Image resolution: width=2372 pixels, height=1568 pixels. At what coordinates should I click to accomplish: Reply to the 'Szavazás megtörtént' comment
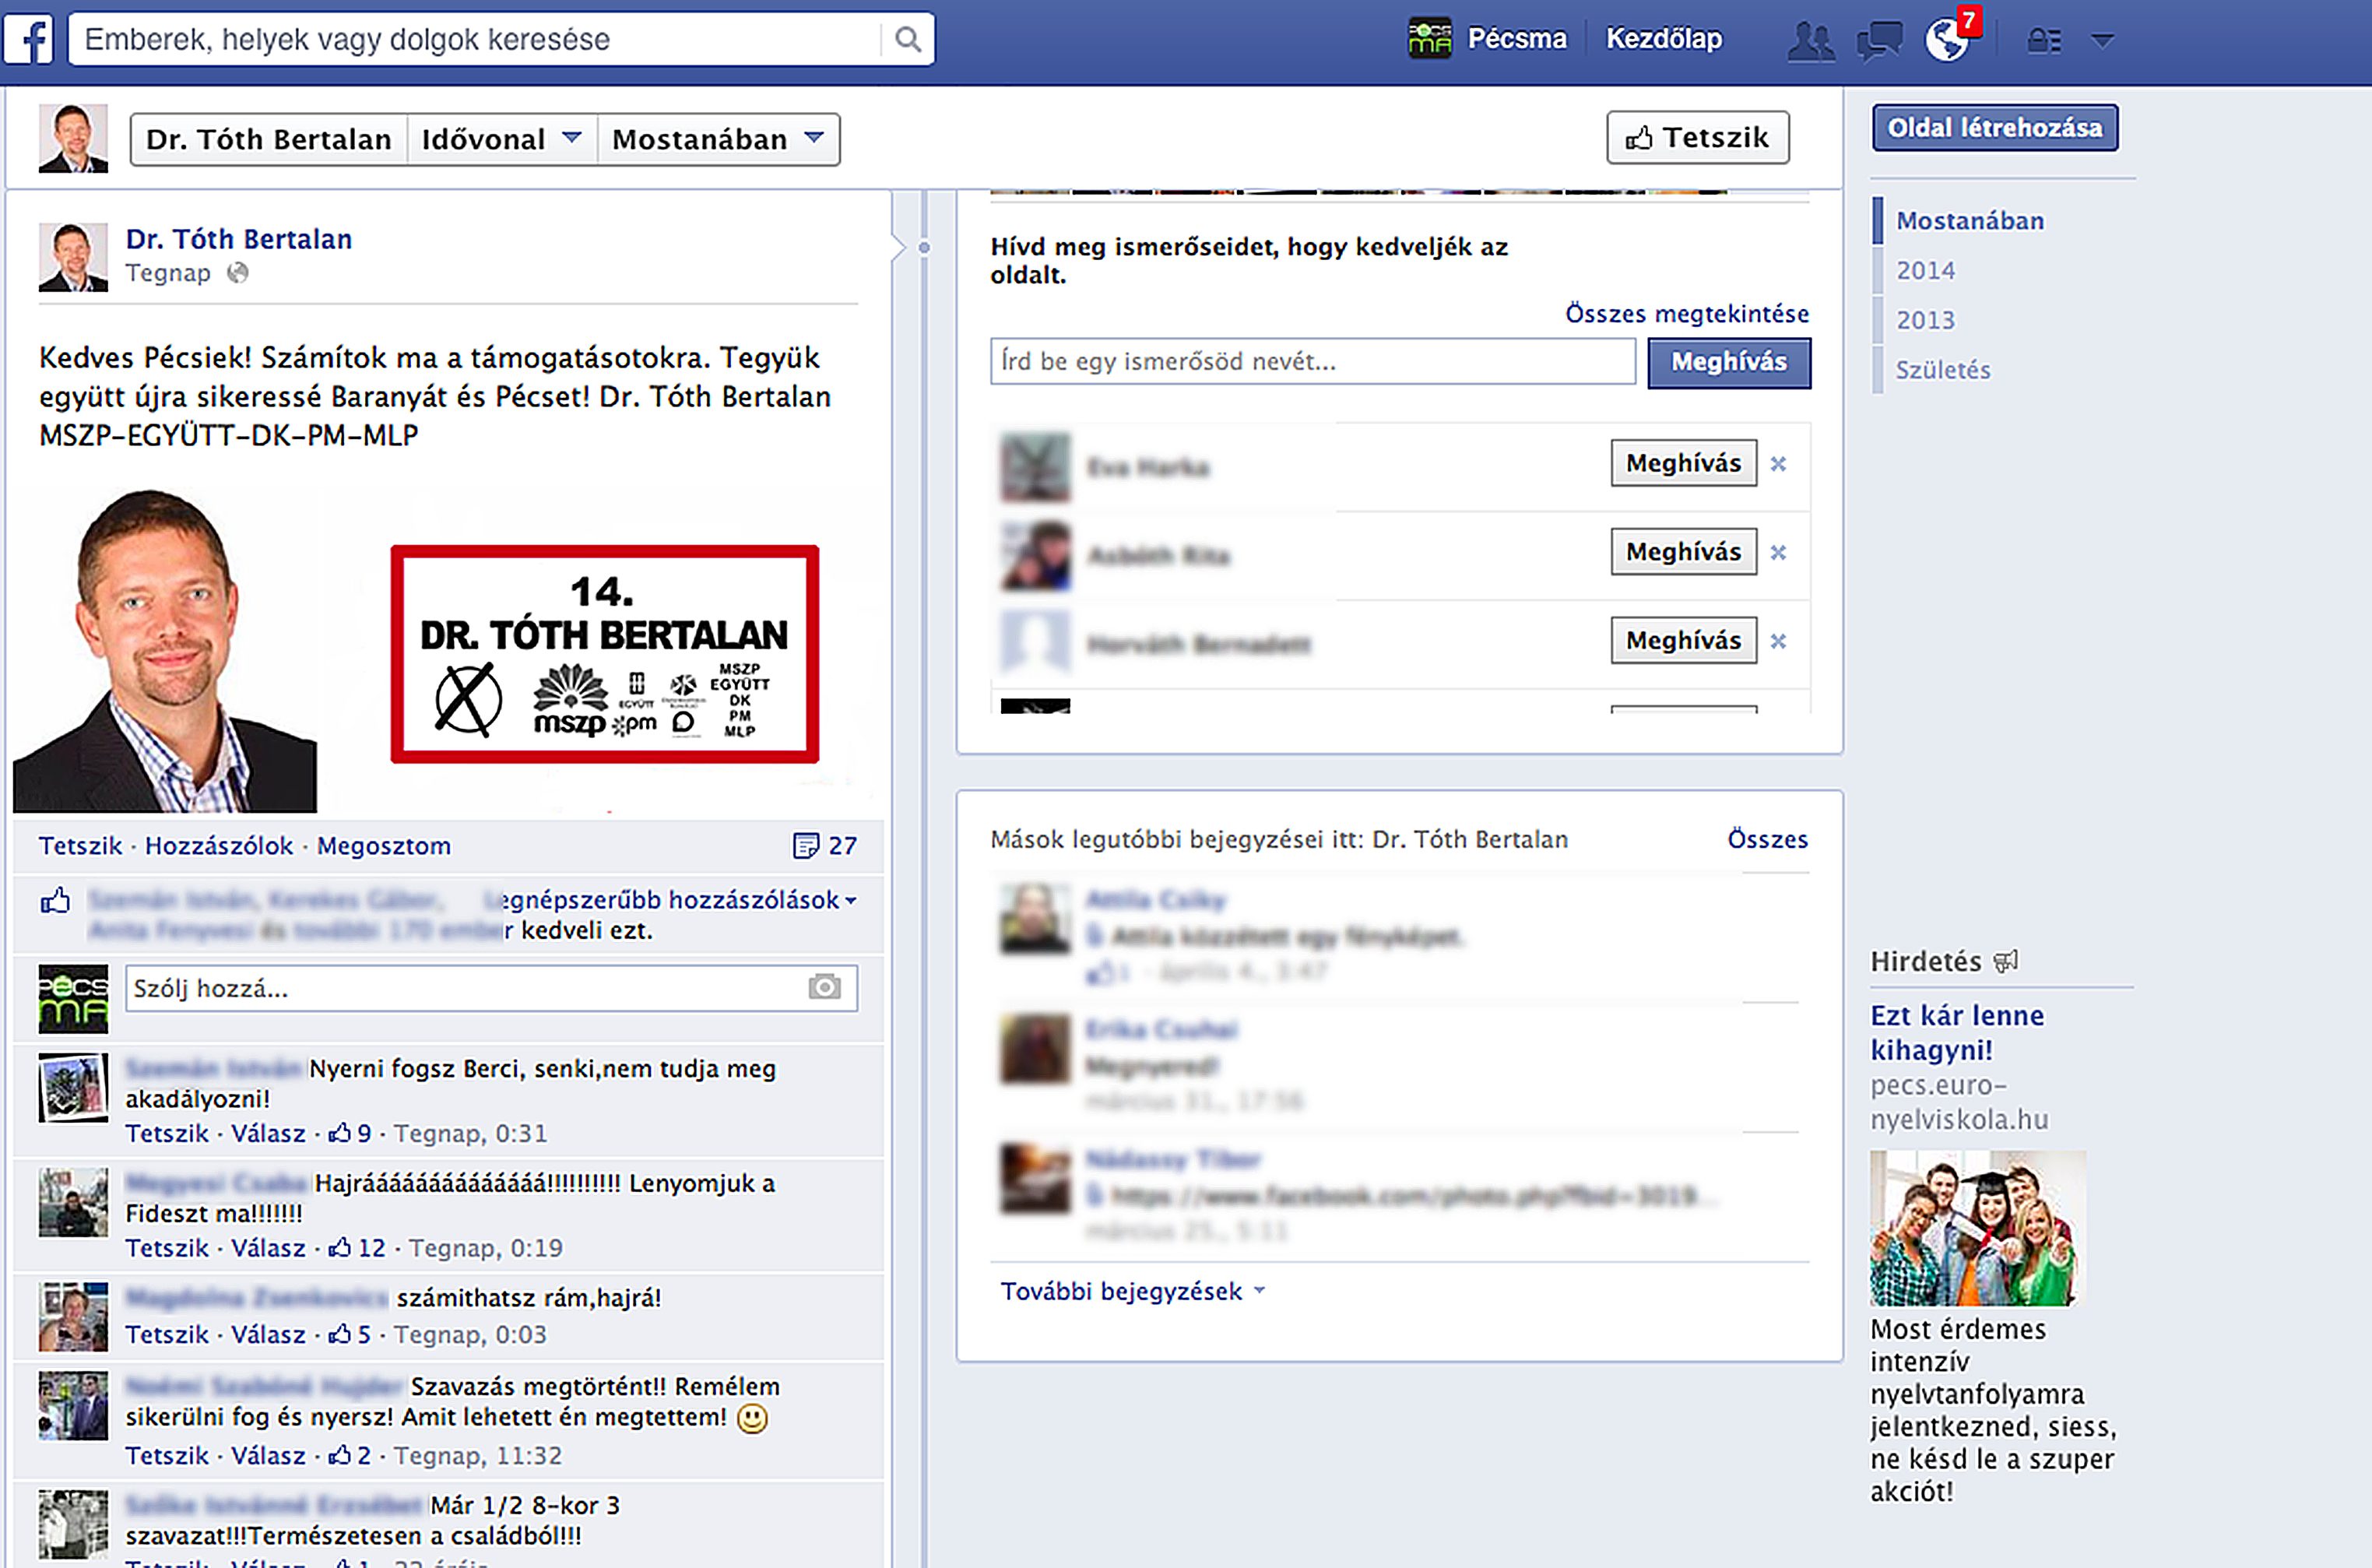(268, 1455)
